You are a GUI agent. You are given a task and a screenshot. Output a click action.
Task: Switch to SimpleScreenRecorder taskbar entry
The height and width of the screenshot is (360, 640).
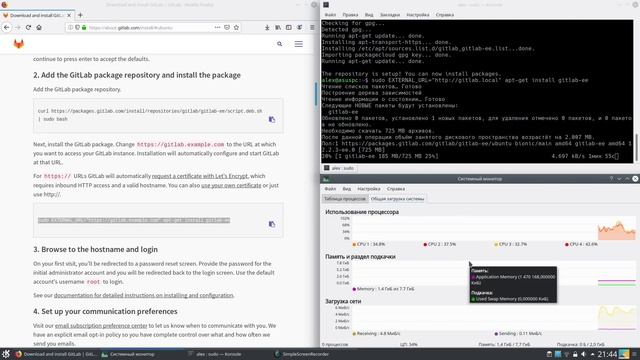coord(302,354)
